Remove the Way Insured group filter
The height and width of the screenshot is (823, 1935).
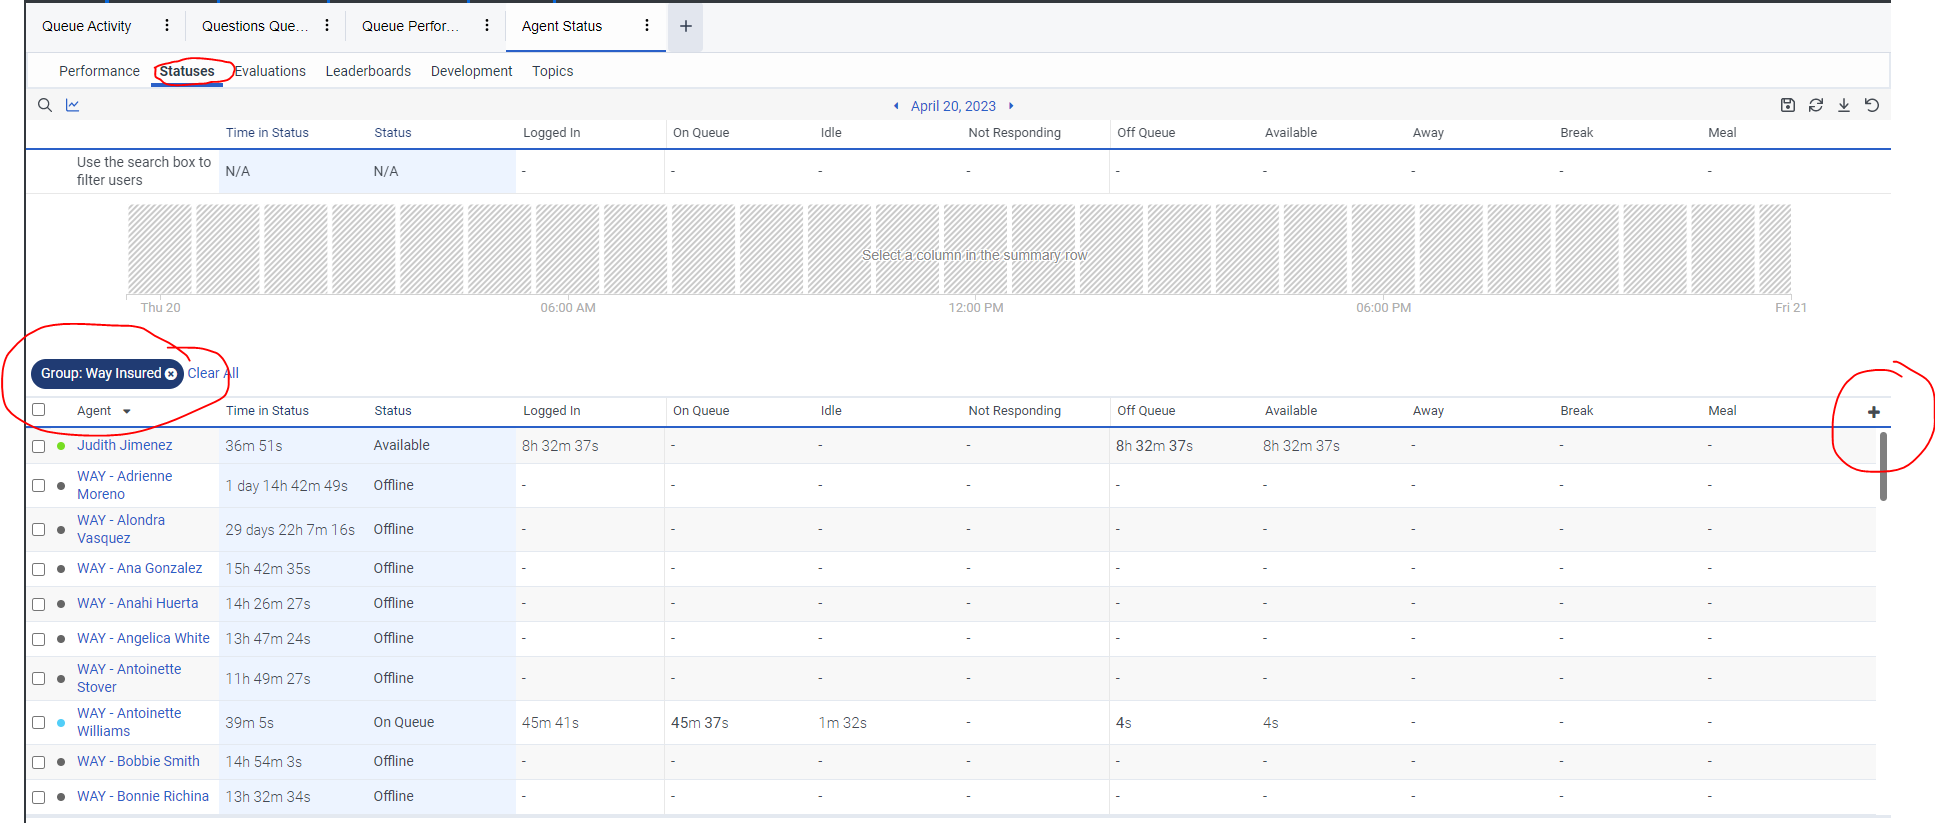[x=171, y=374]
